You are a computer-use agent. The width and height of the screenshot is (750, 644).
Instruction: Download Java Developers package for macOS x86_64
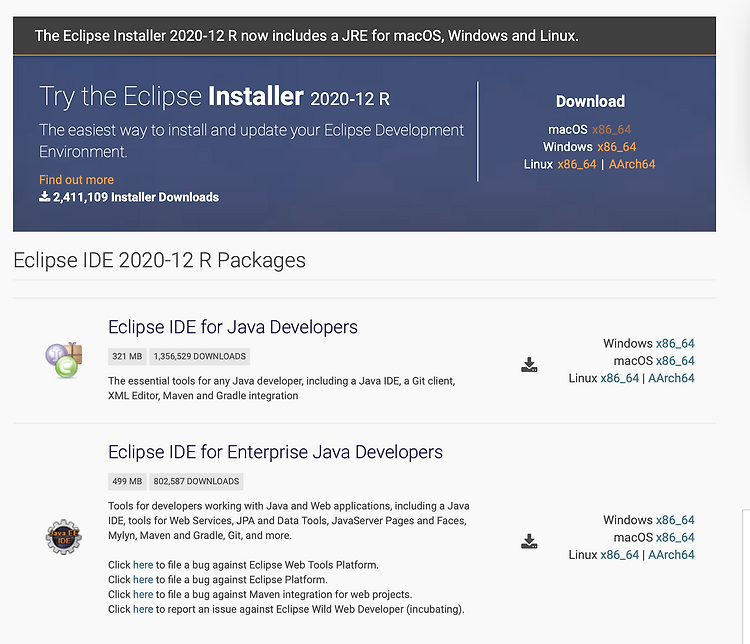click(675, 361)
